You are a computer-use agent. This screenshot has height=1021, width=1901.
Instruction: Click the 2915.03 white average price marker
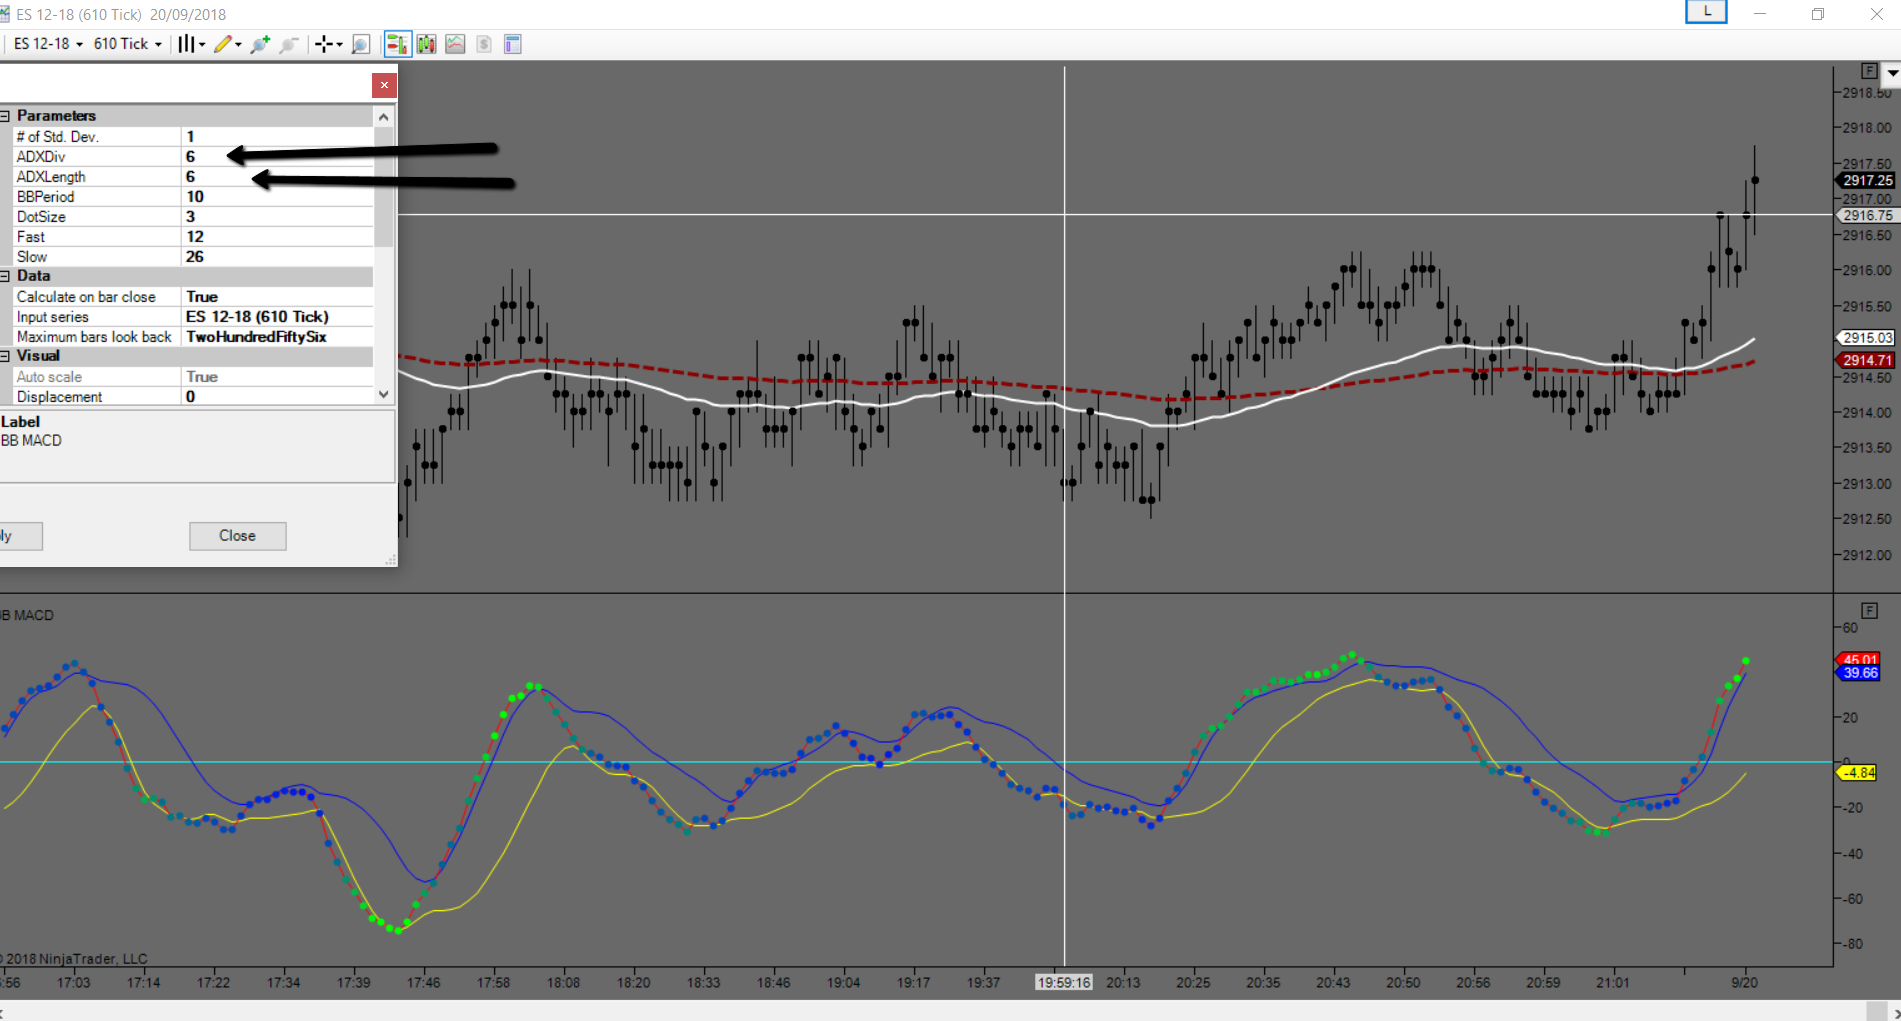point(1865,338)
